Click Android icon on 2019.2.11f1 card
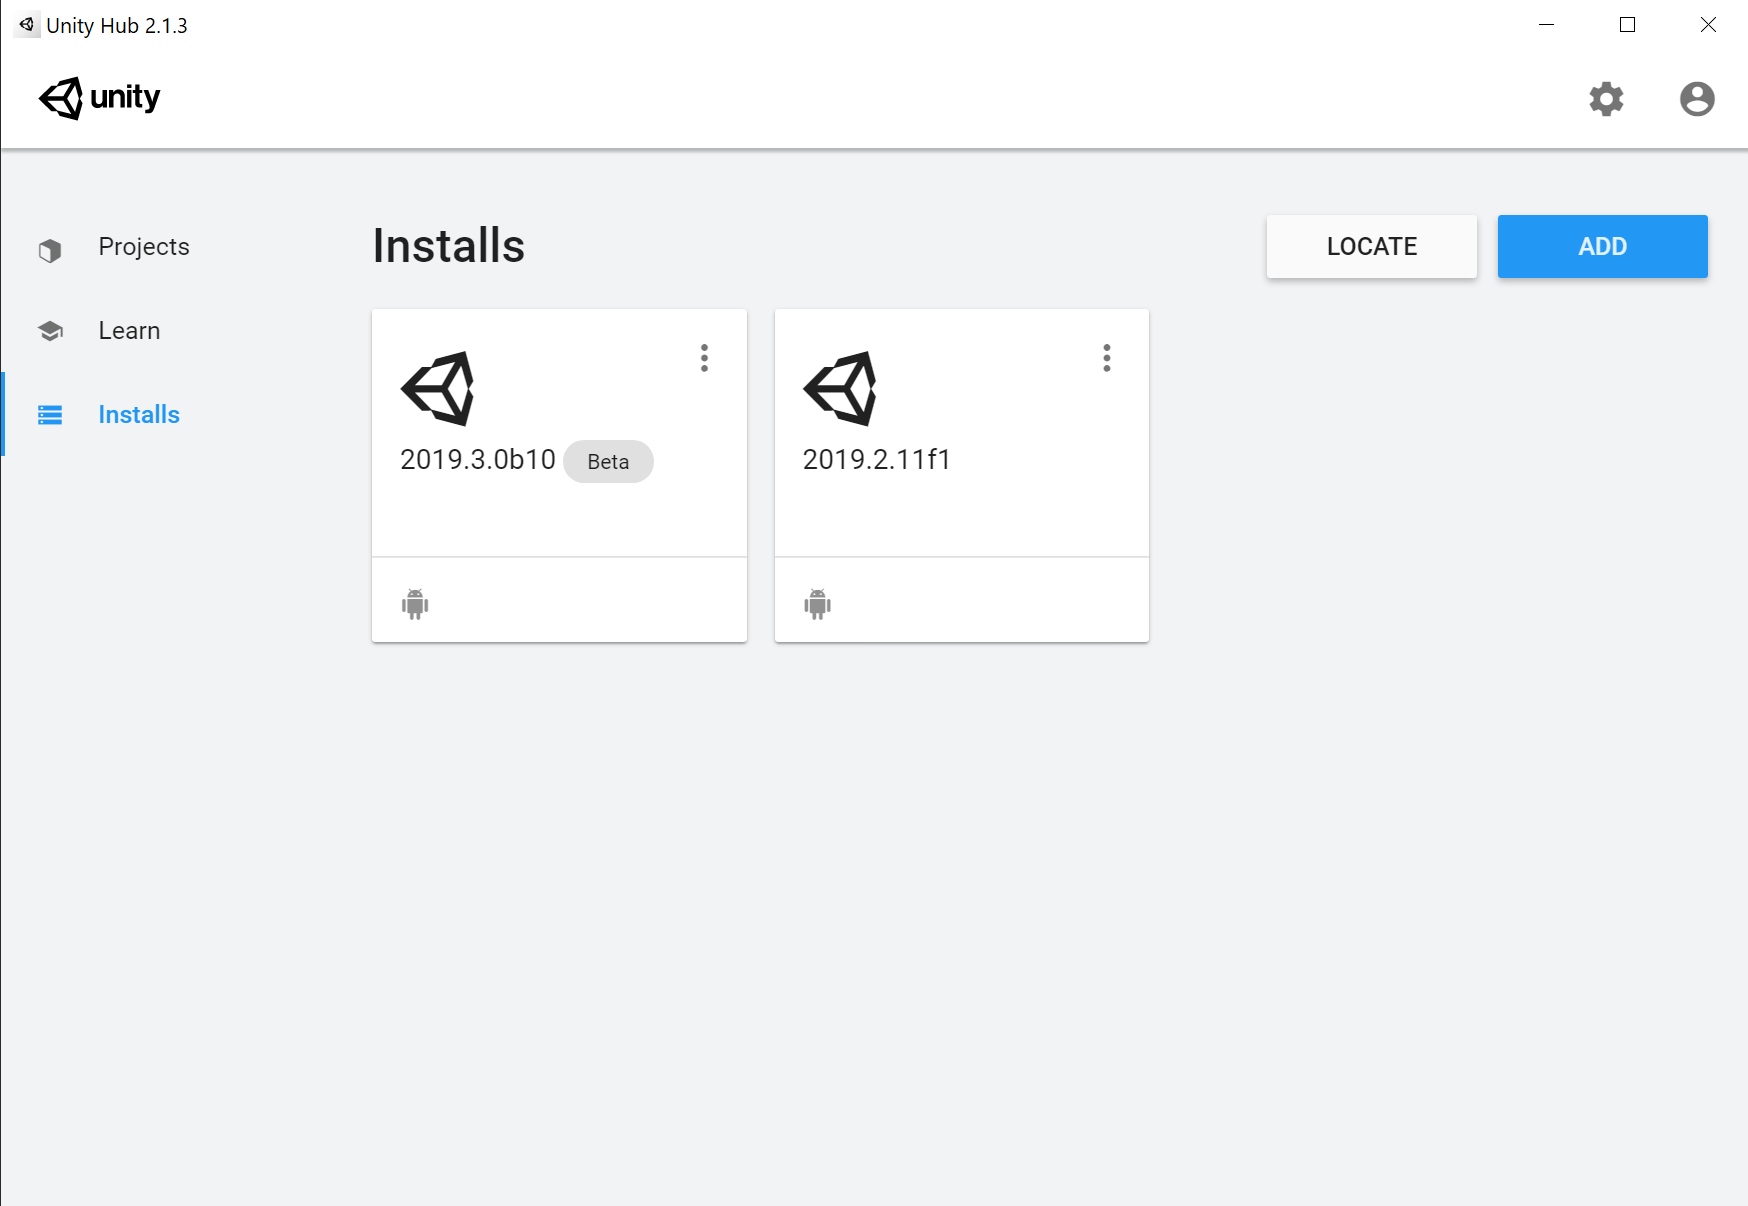Screen dimensions: 1748x1206 point(817,604)
